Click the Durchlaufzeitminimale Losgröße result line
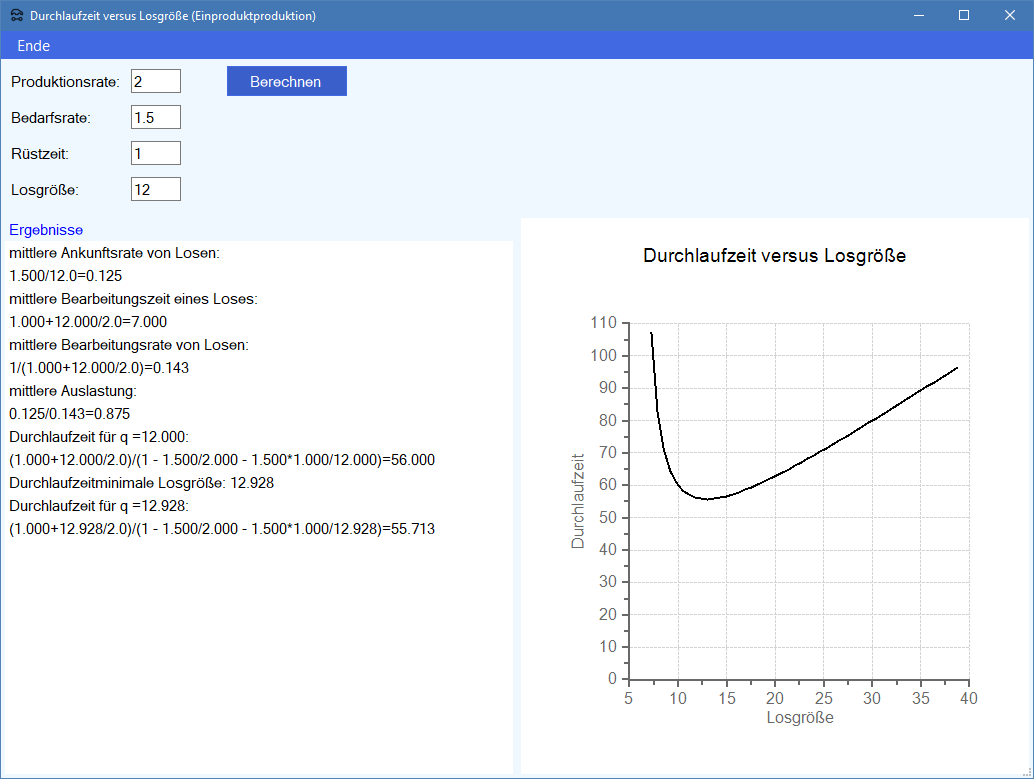1034x779 pixels. click(x=141, y=483)
